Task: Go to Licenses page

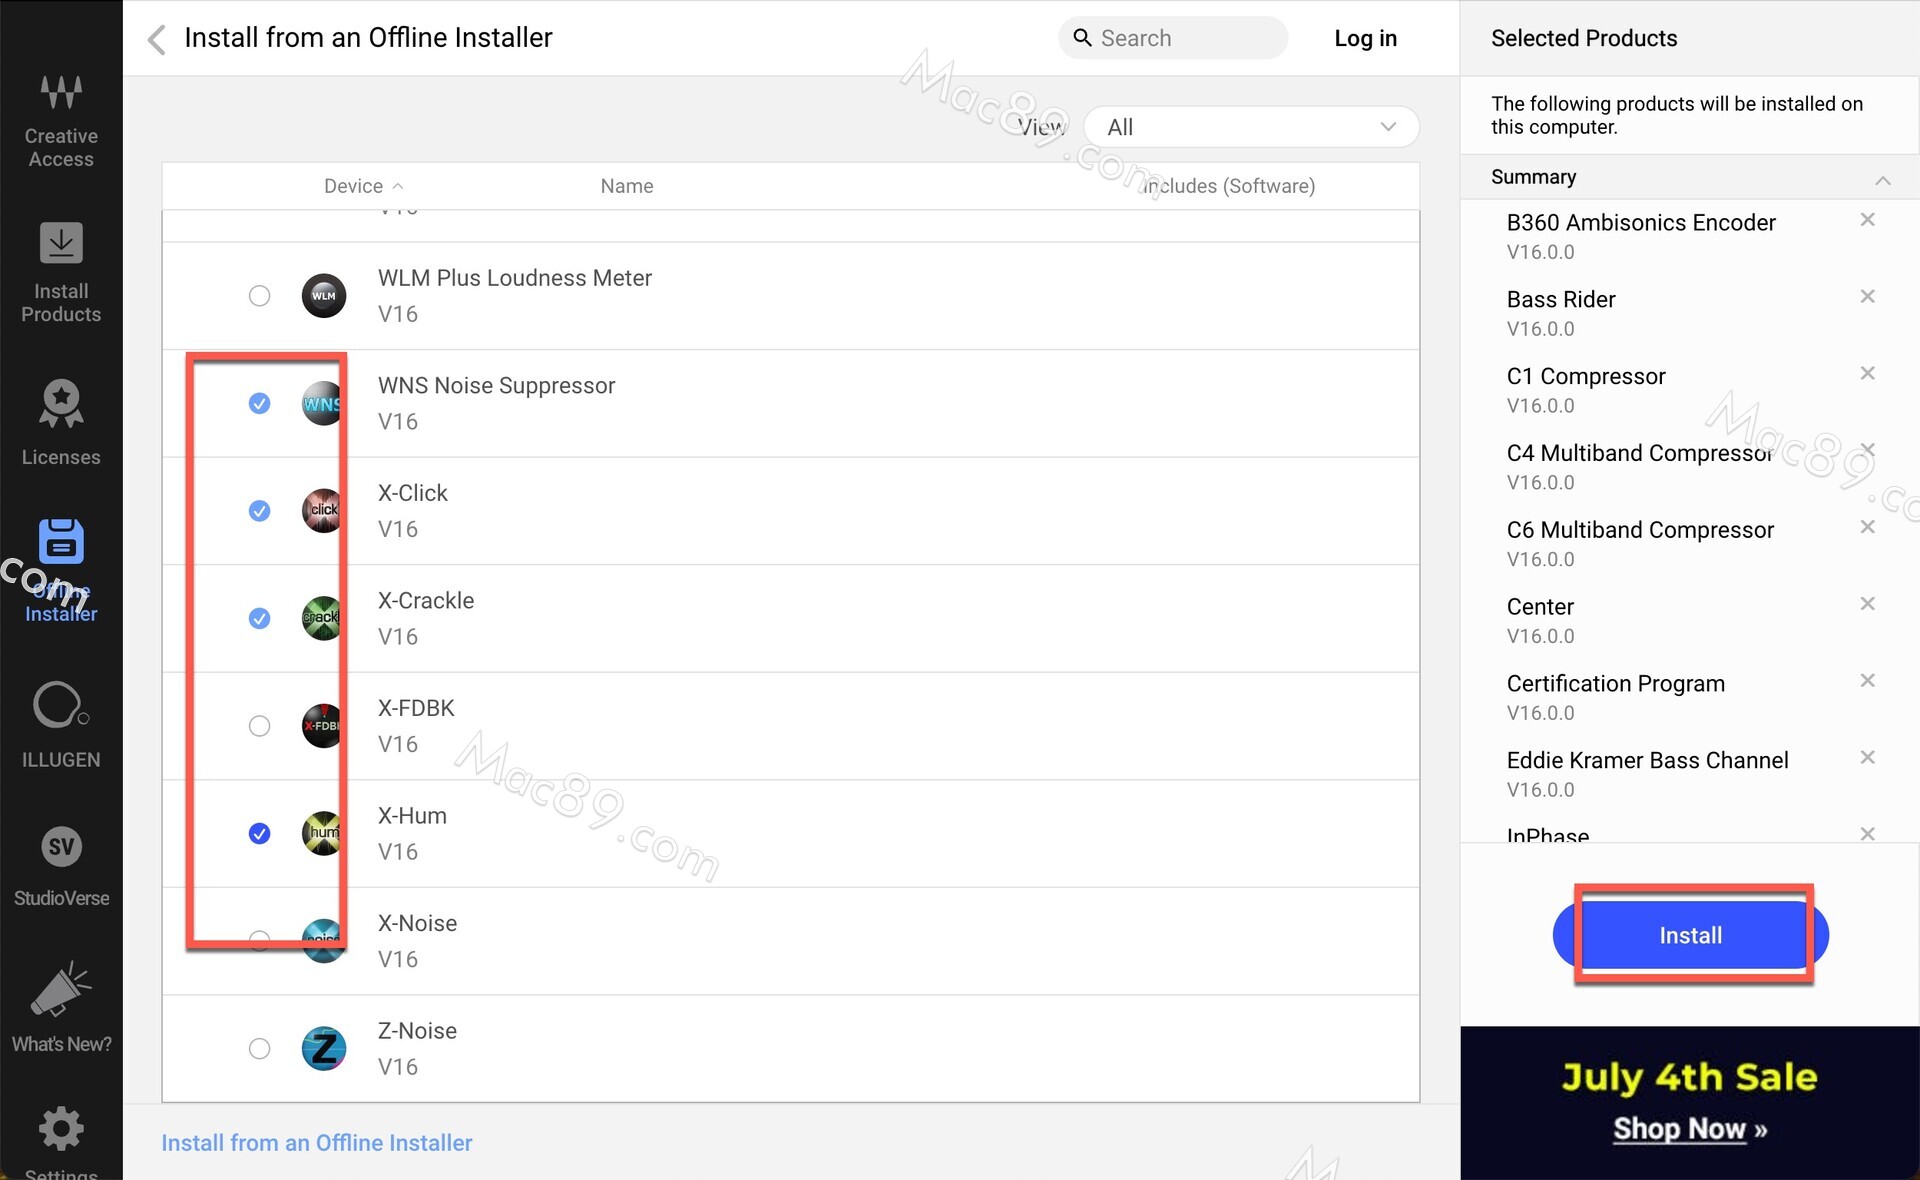Action: 61,422
